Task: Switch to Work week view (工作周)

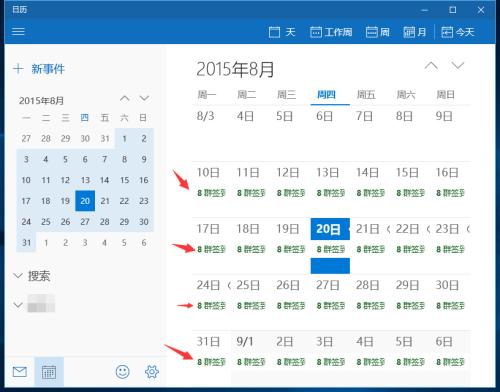Action: pyautogui.click(x=331, y=32)
